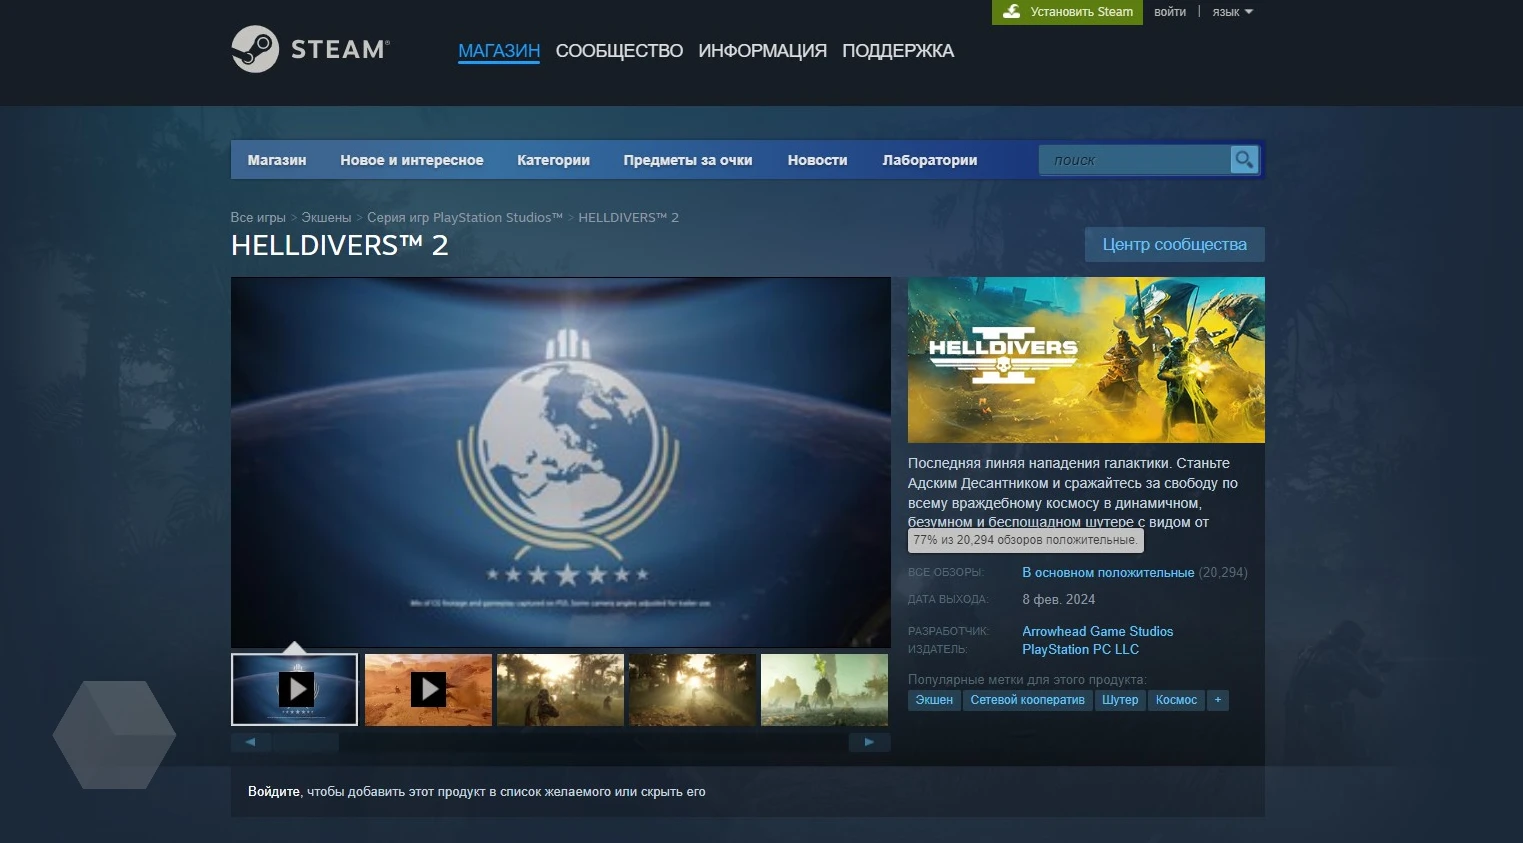Click the search magnifier icon
Viewport: 1523px width, 843px height.
(1244, 159)
